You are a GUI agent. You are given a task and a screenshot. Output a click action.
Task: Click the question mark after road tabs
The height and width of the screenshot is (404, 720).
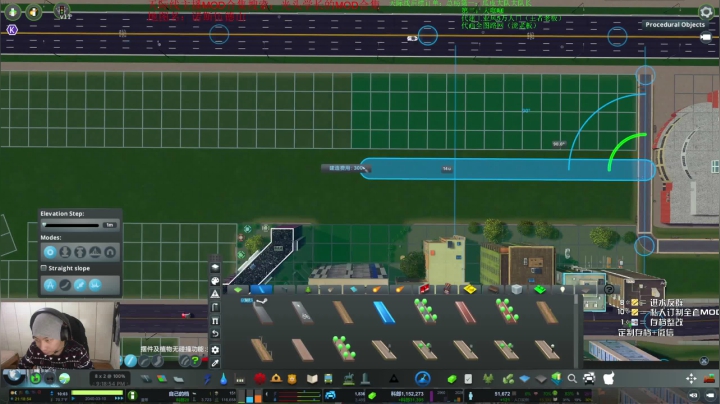(609, 289)
